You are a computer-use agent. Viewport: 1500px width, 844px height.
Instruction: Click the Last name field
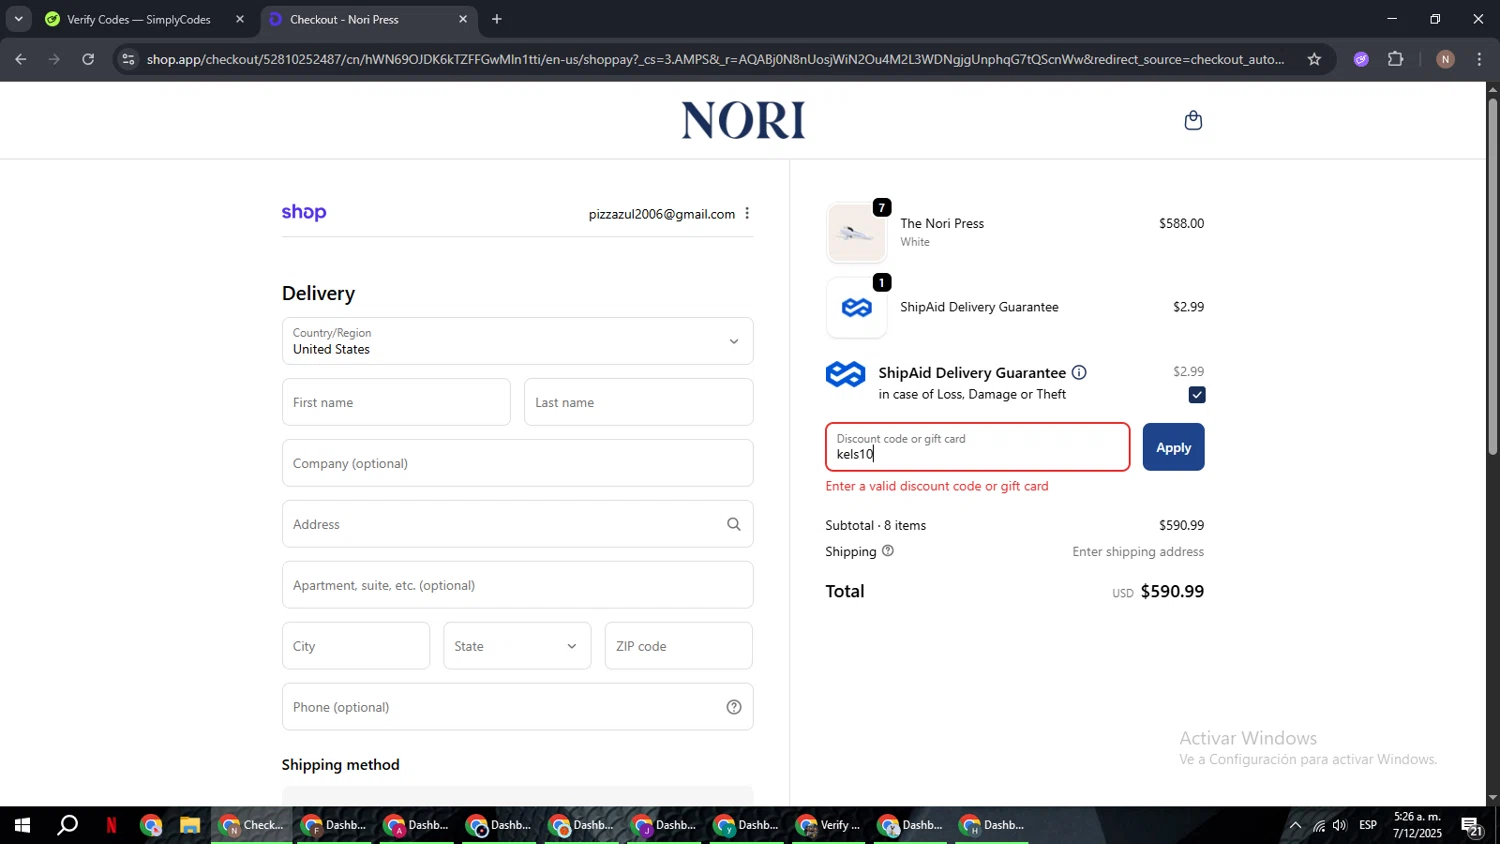point(638,402)
